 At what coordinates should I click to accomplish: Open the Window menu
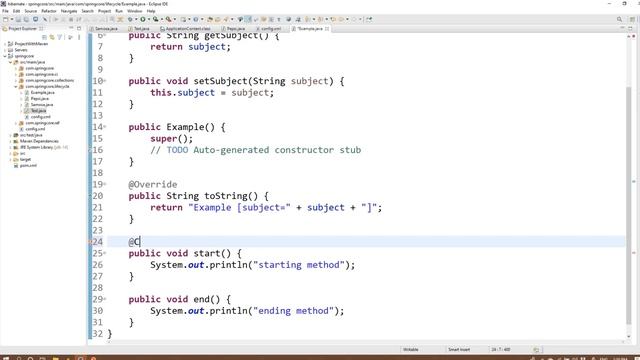pos(134,11)
